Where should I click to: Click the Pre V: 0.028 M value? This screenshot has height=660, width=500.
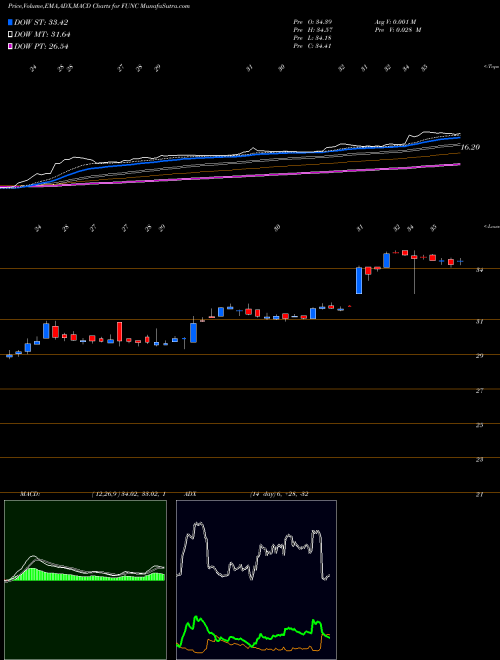tap(399, 30)
